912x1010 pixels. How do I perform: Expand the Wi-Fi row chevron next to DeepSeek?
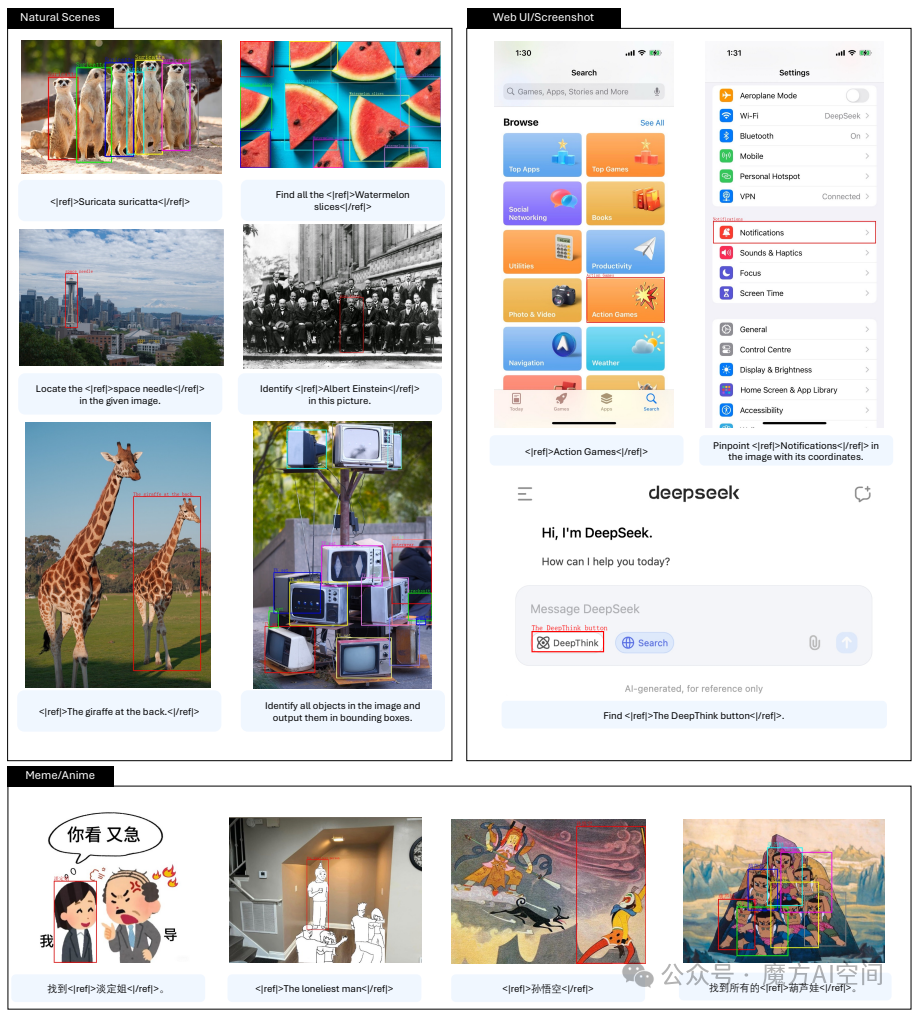867,116
